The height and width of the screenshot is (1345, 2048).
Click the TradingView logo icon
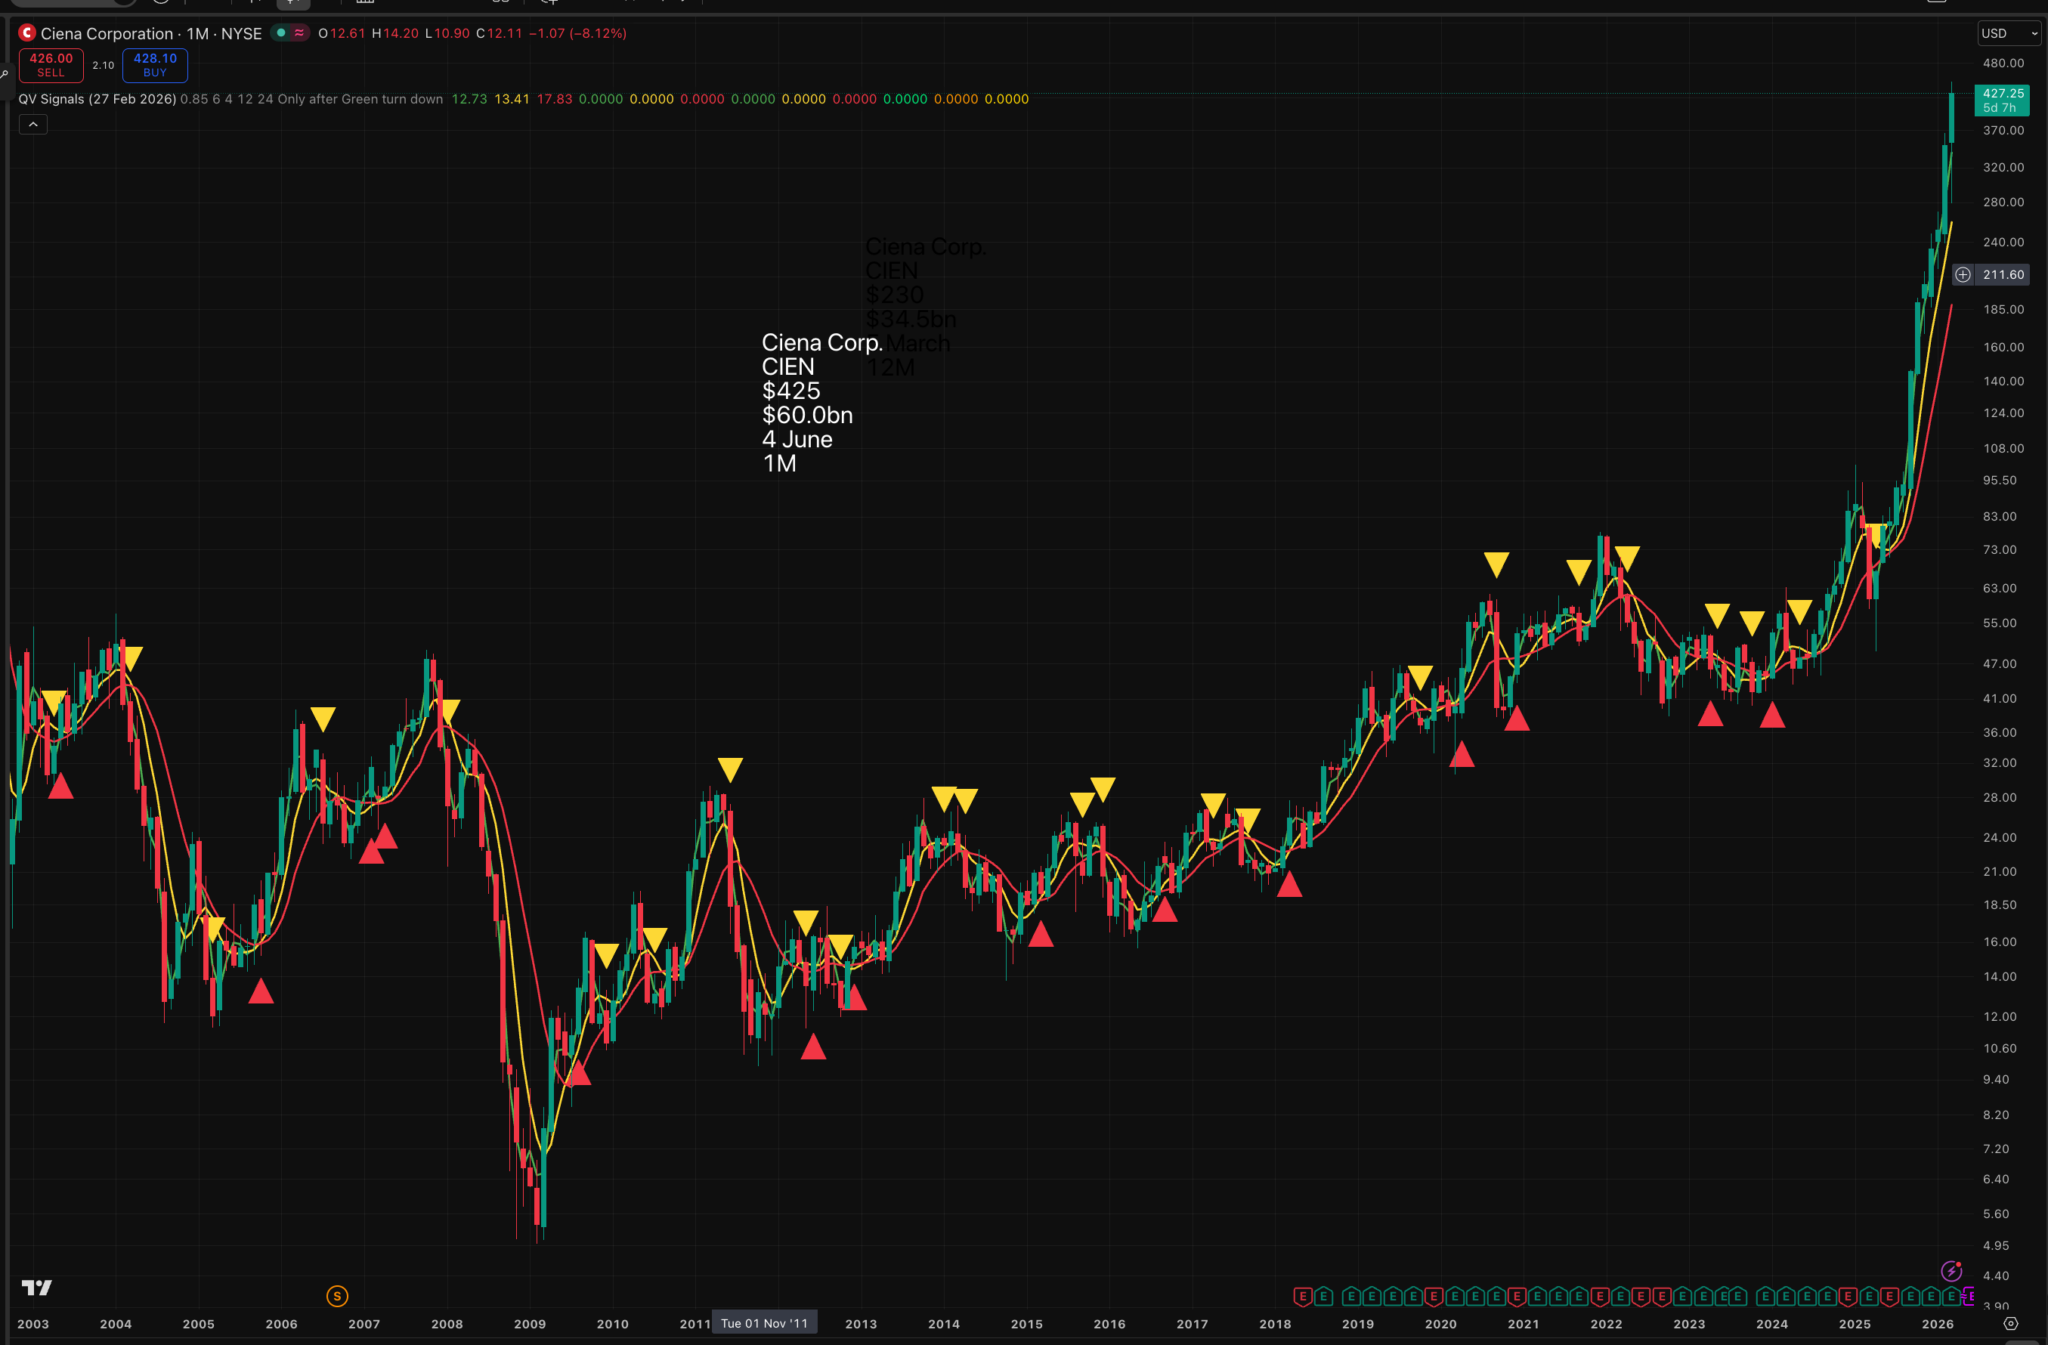tap(37, 1287)
